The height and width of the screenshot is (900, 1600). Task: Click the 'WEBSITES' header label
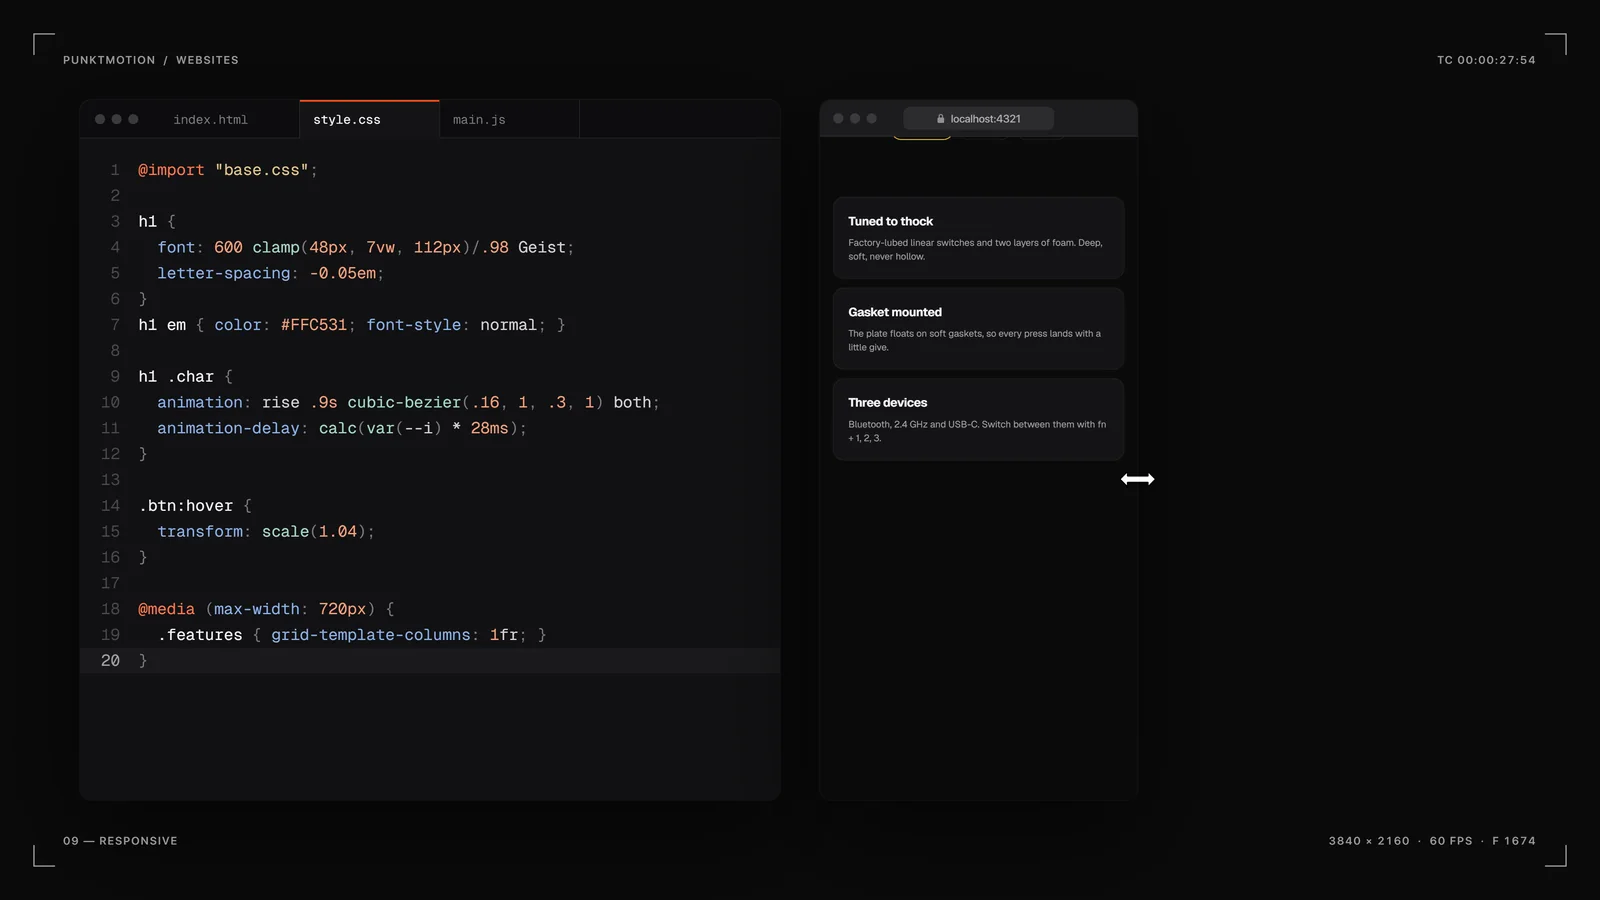pos(207,60)
